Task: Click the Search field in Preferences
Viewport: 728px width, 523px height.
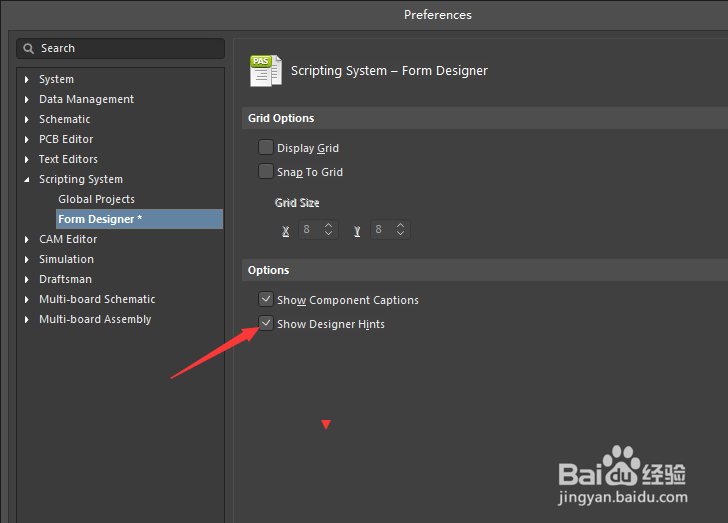Action: (120, 48)
